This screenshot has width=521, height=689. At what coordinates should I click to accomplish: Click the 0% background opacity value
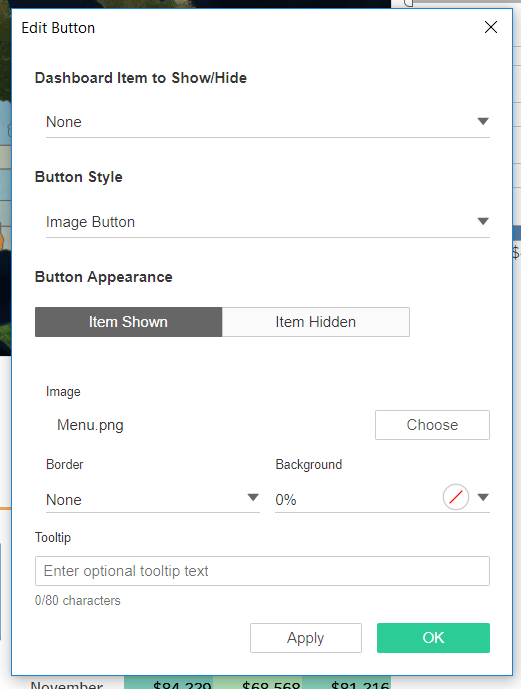(x=286, y=500)
